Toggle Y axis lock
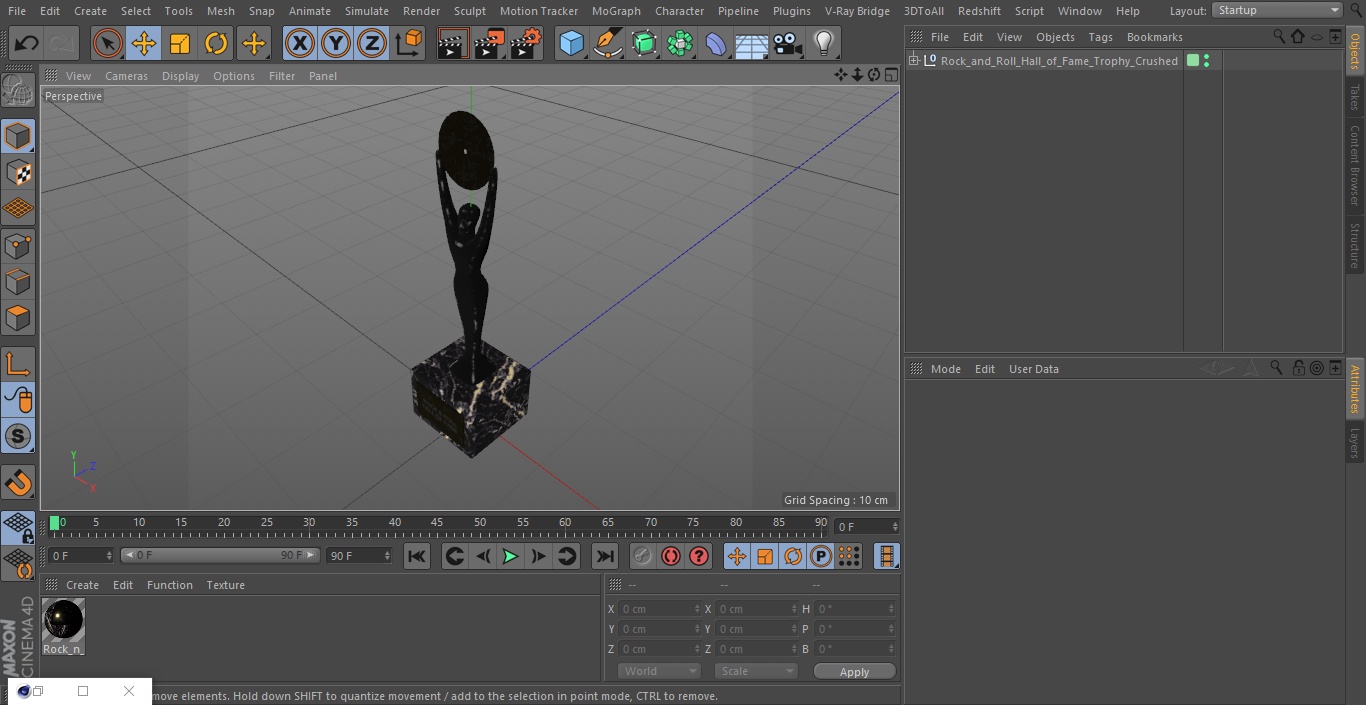The image size is (1366, 705). point(336,43)
